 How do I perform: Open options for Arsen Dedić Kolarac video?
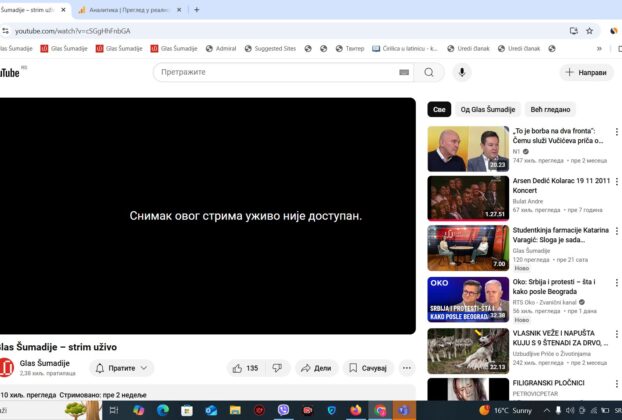coord(613,184)
